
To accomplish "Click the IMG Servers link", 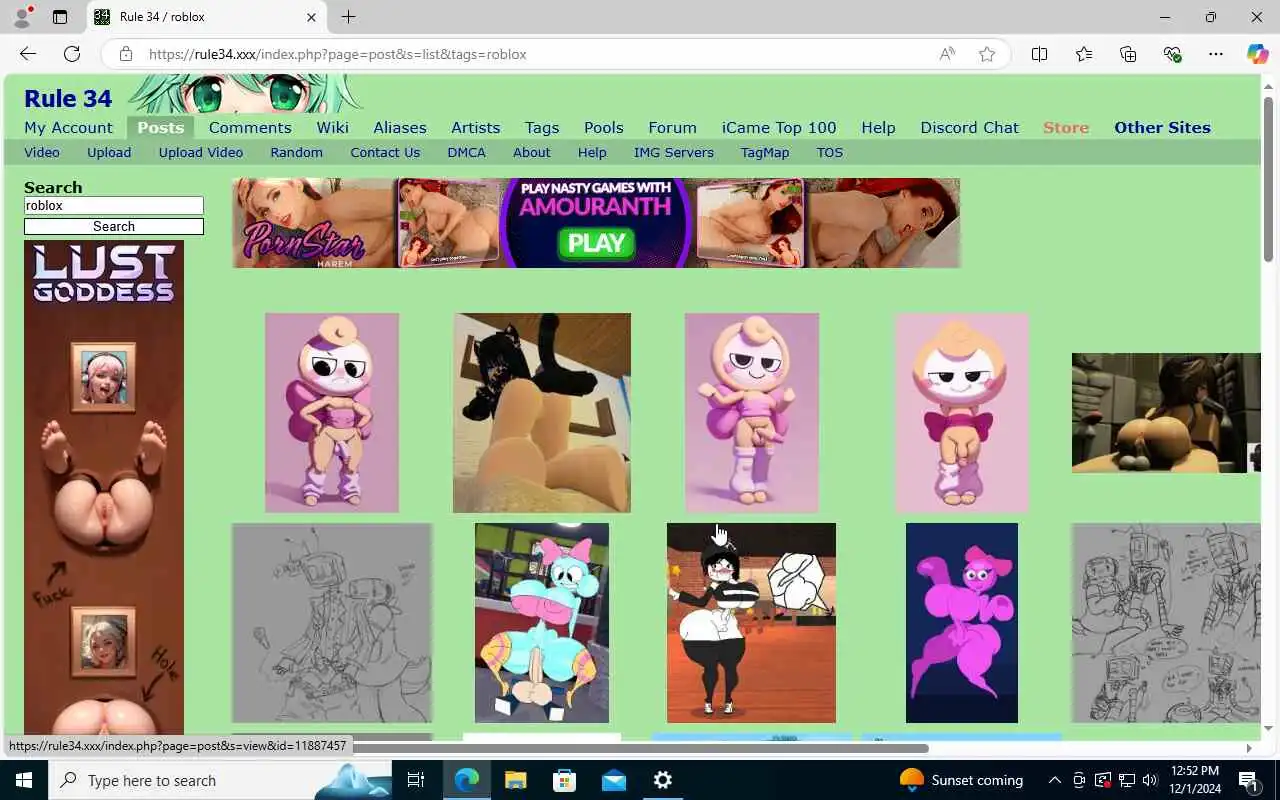I will (x=674, y=152).
